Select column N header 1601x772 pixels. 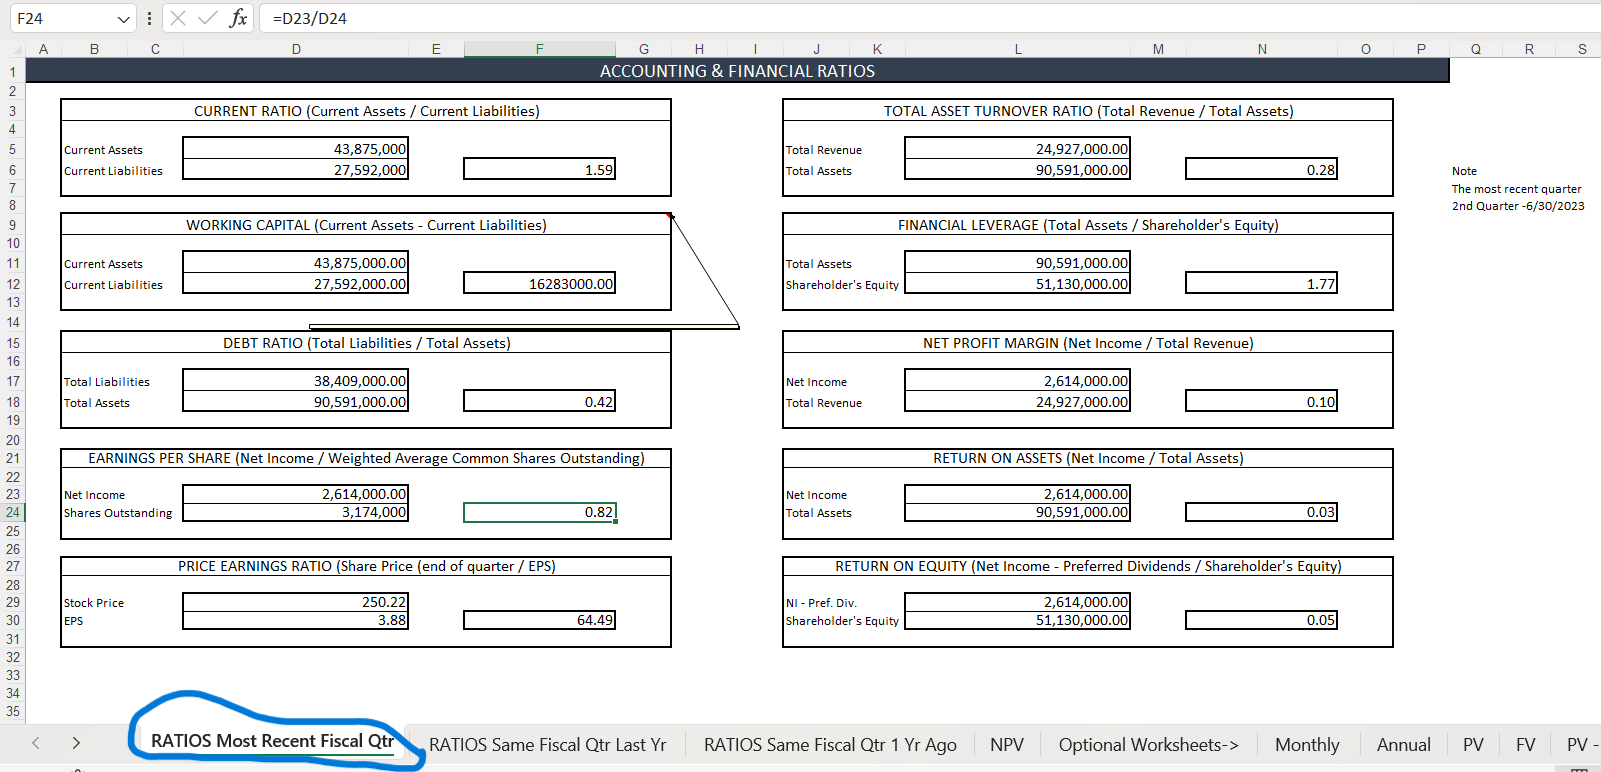(x=1262, y=49)
